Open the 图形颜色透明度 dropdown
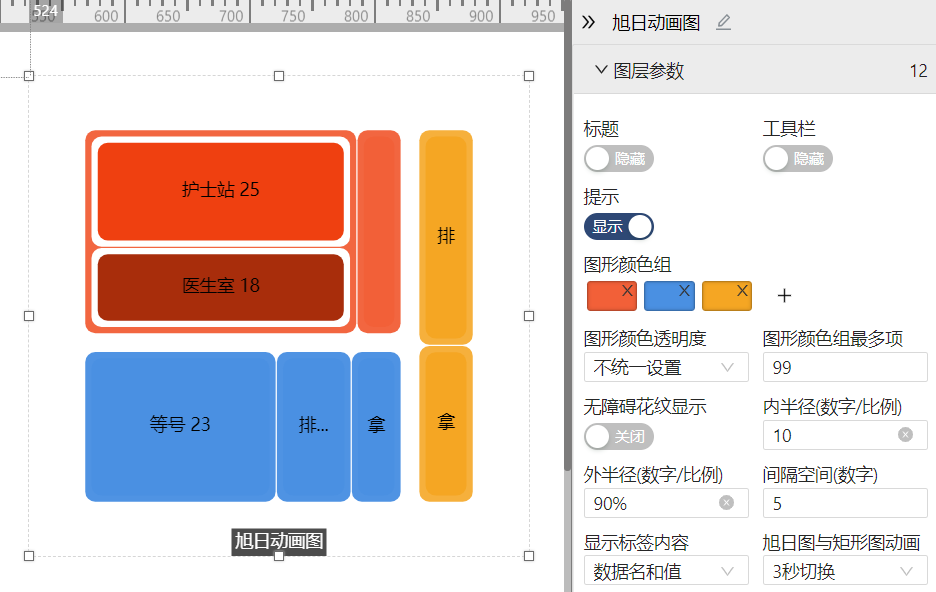The height and width of the screenshot is (592, 936). [x=666, y=367]
